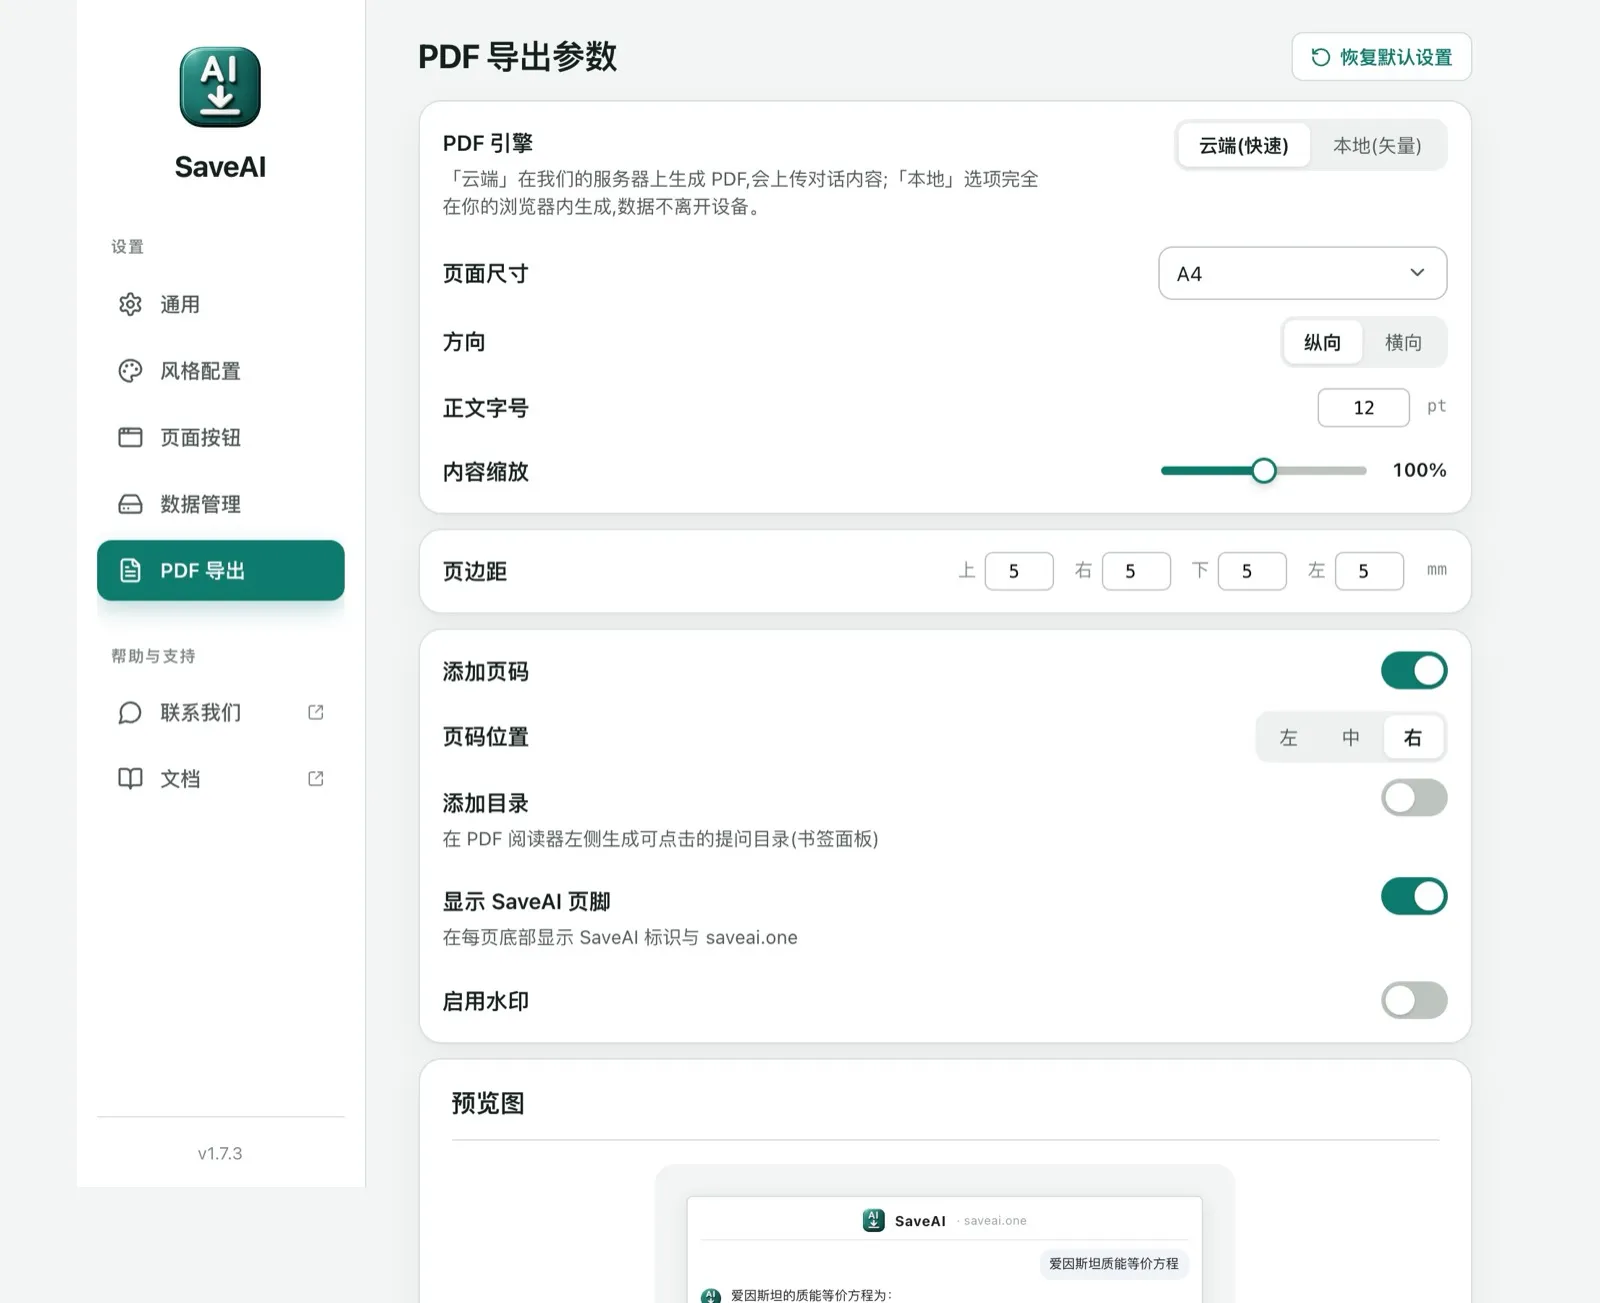Click the SaveAI app logo icon in sidebar
Image resolution: width=1600 pixels, height=1303 pixels.
click(x=220, y=87)
